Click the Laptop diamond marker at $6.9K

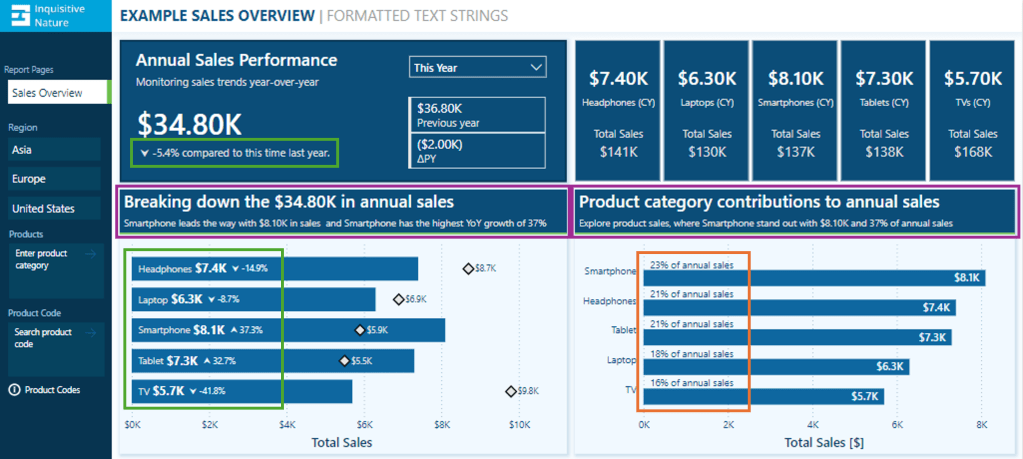click(398, 299)
